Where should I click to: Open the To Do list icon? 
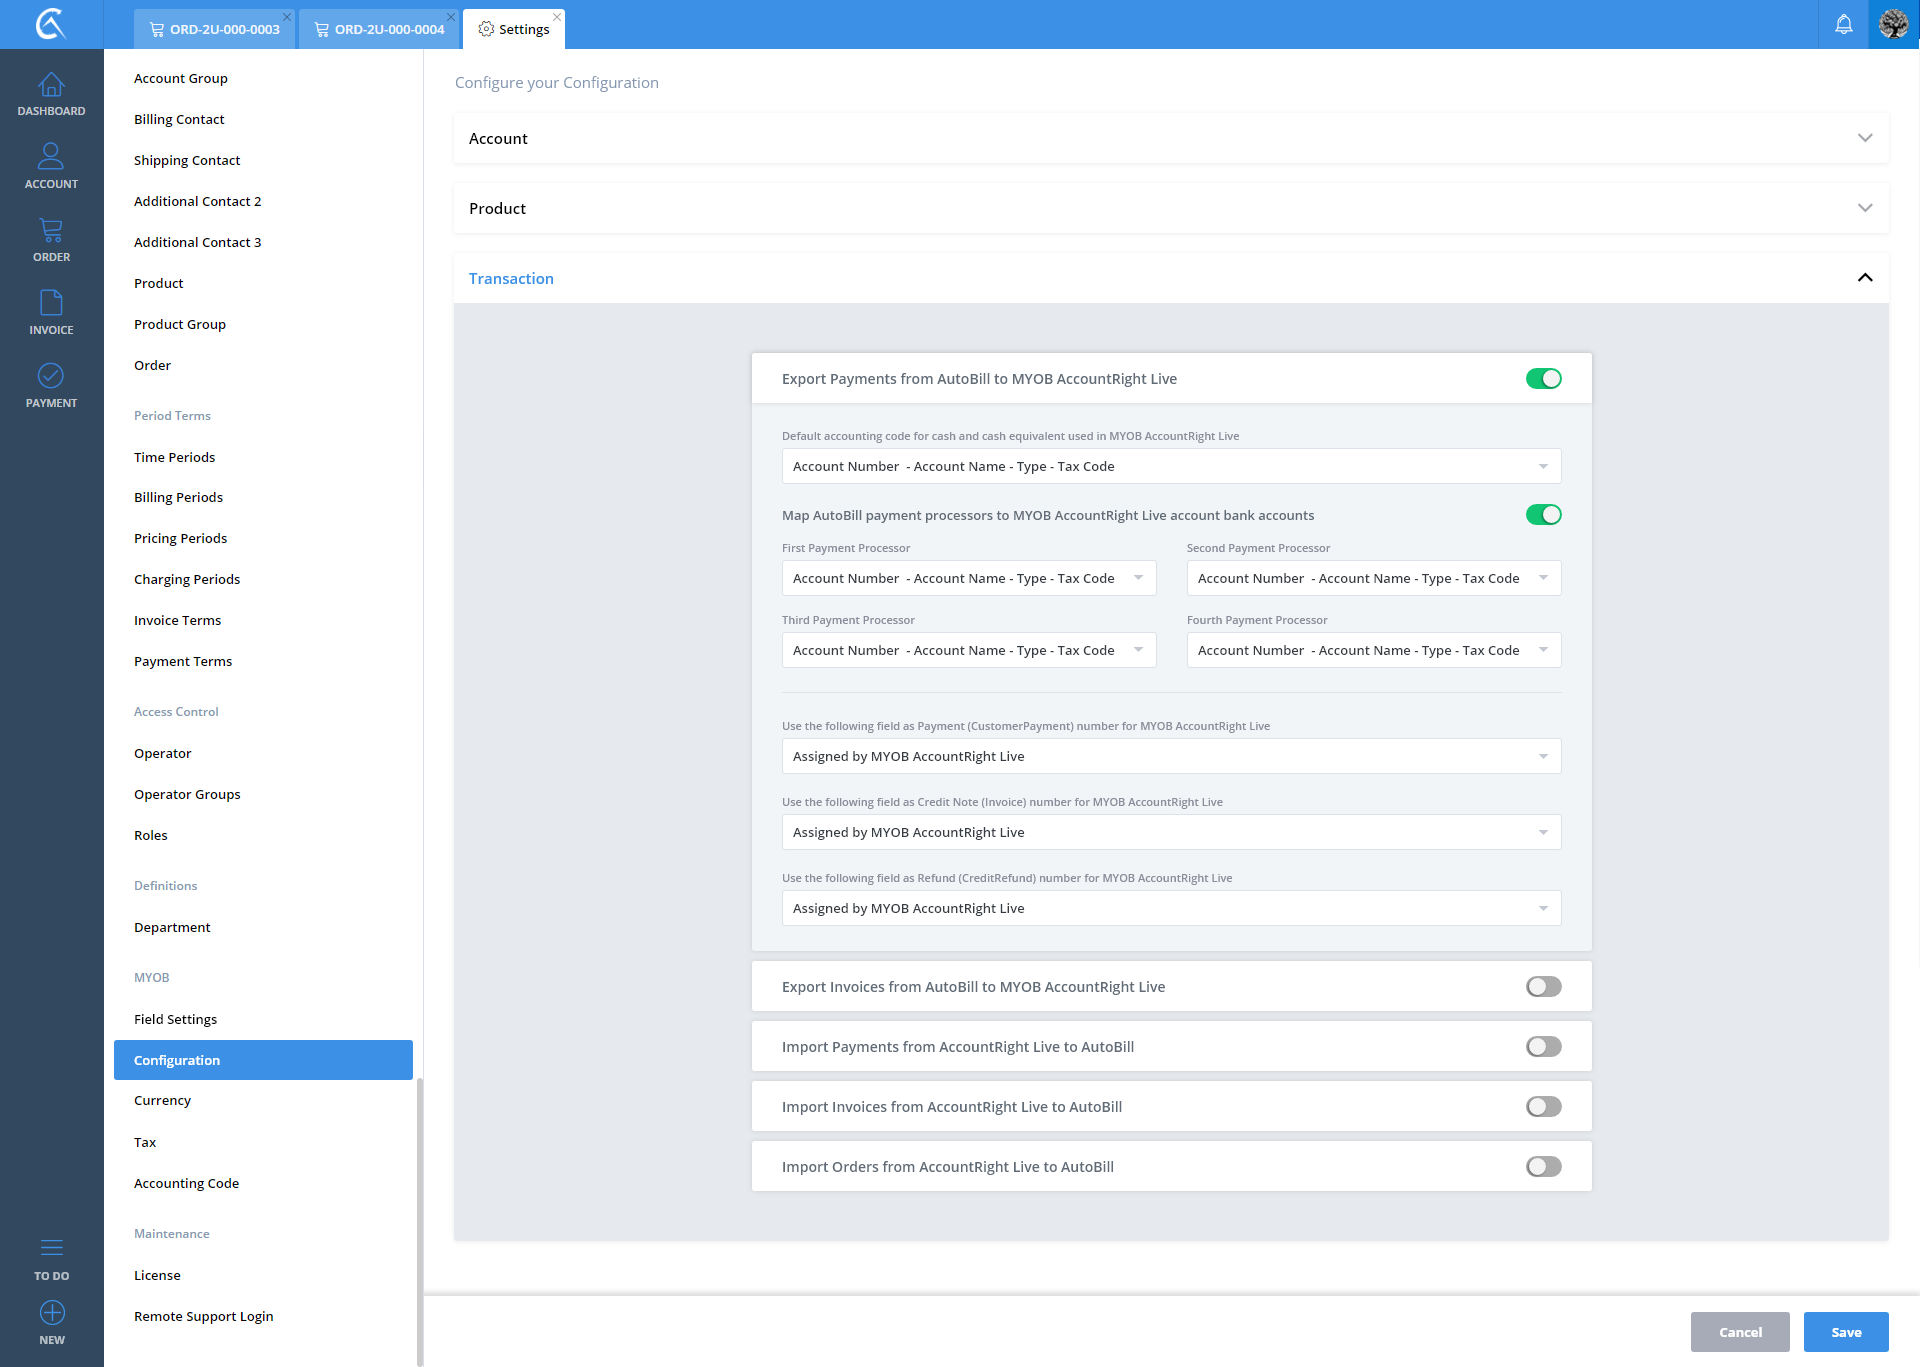click(x=51, y=1248)
